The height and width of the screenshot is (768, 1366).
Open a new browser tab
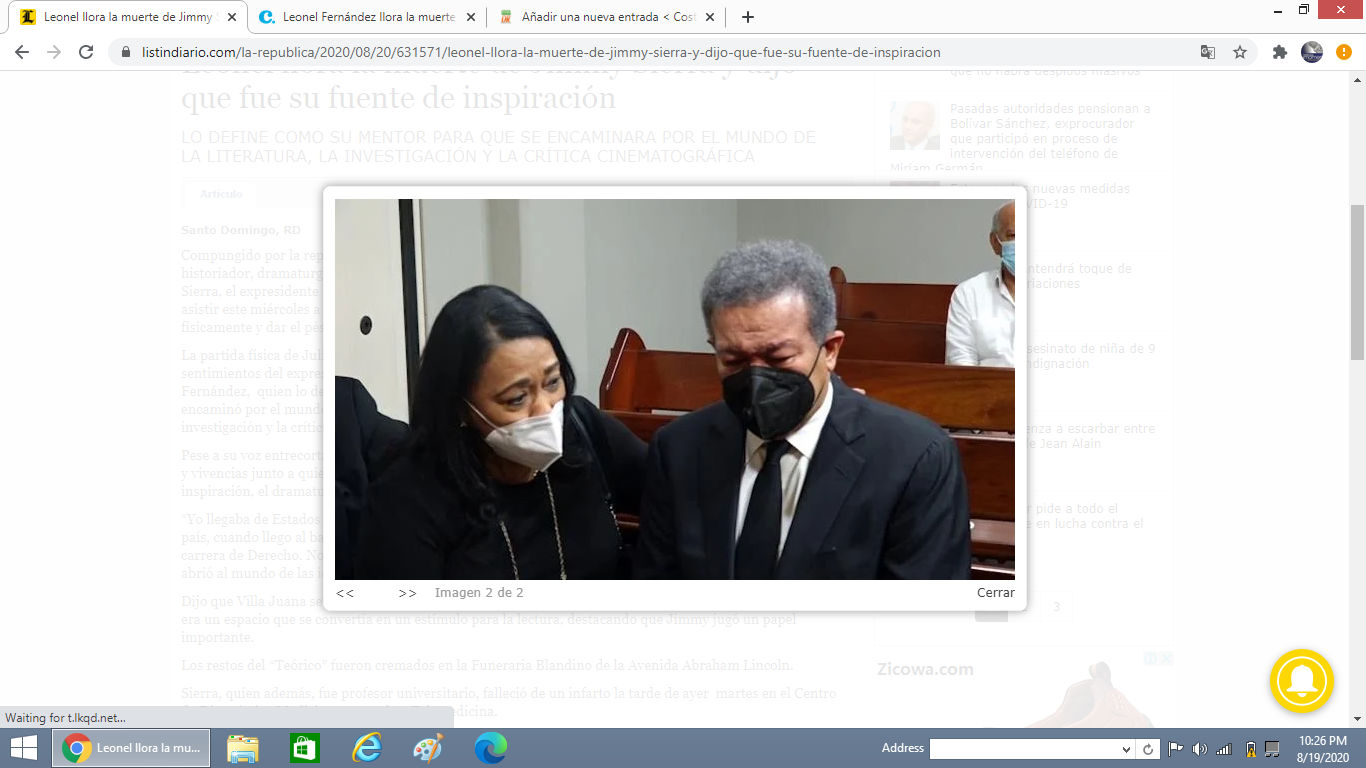[748, 17]
